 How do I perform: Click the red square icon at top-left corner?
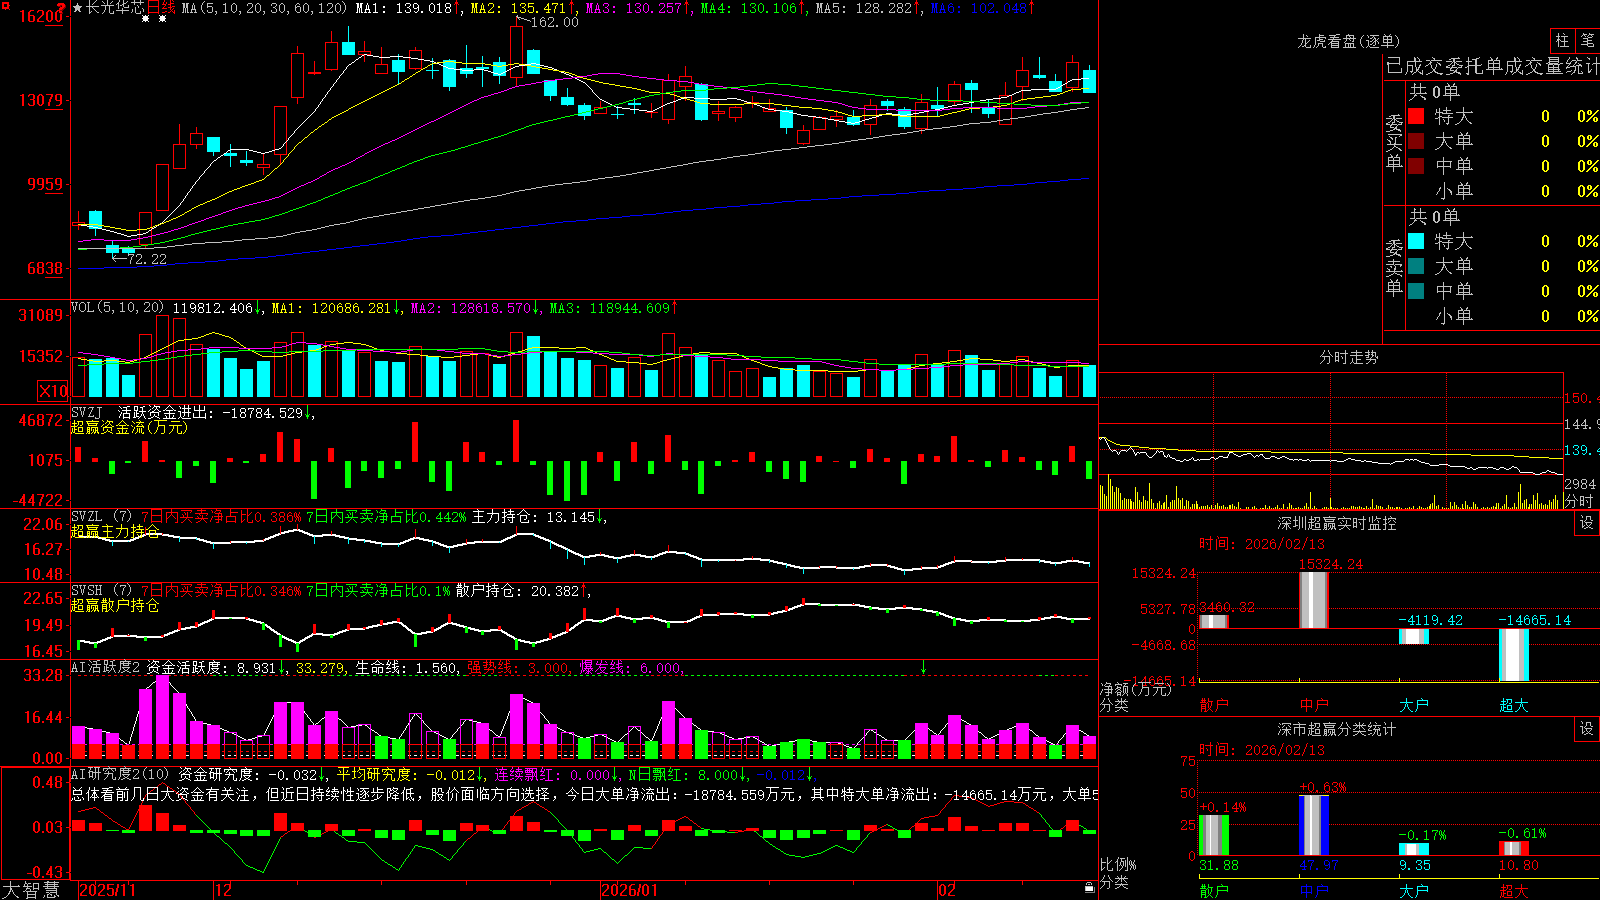[3, 3]
